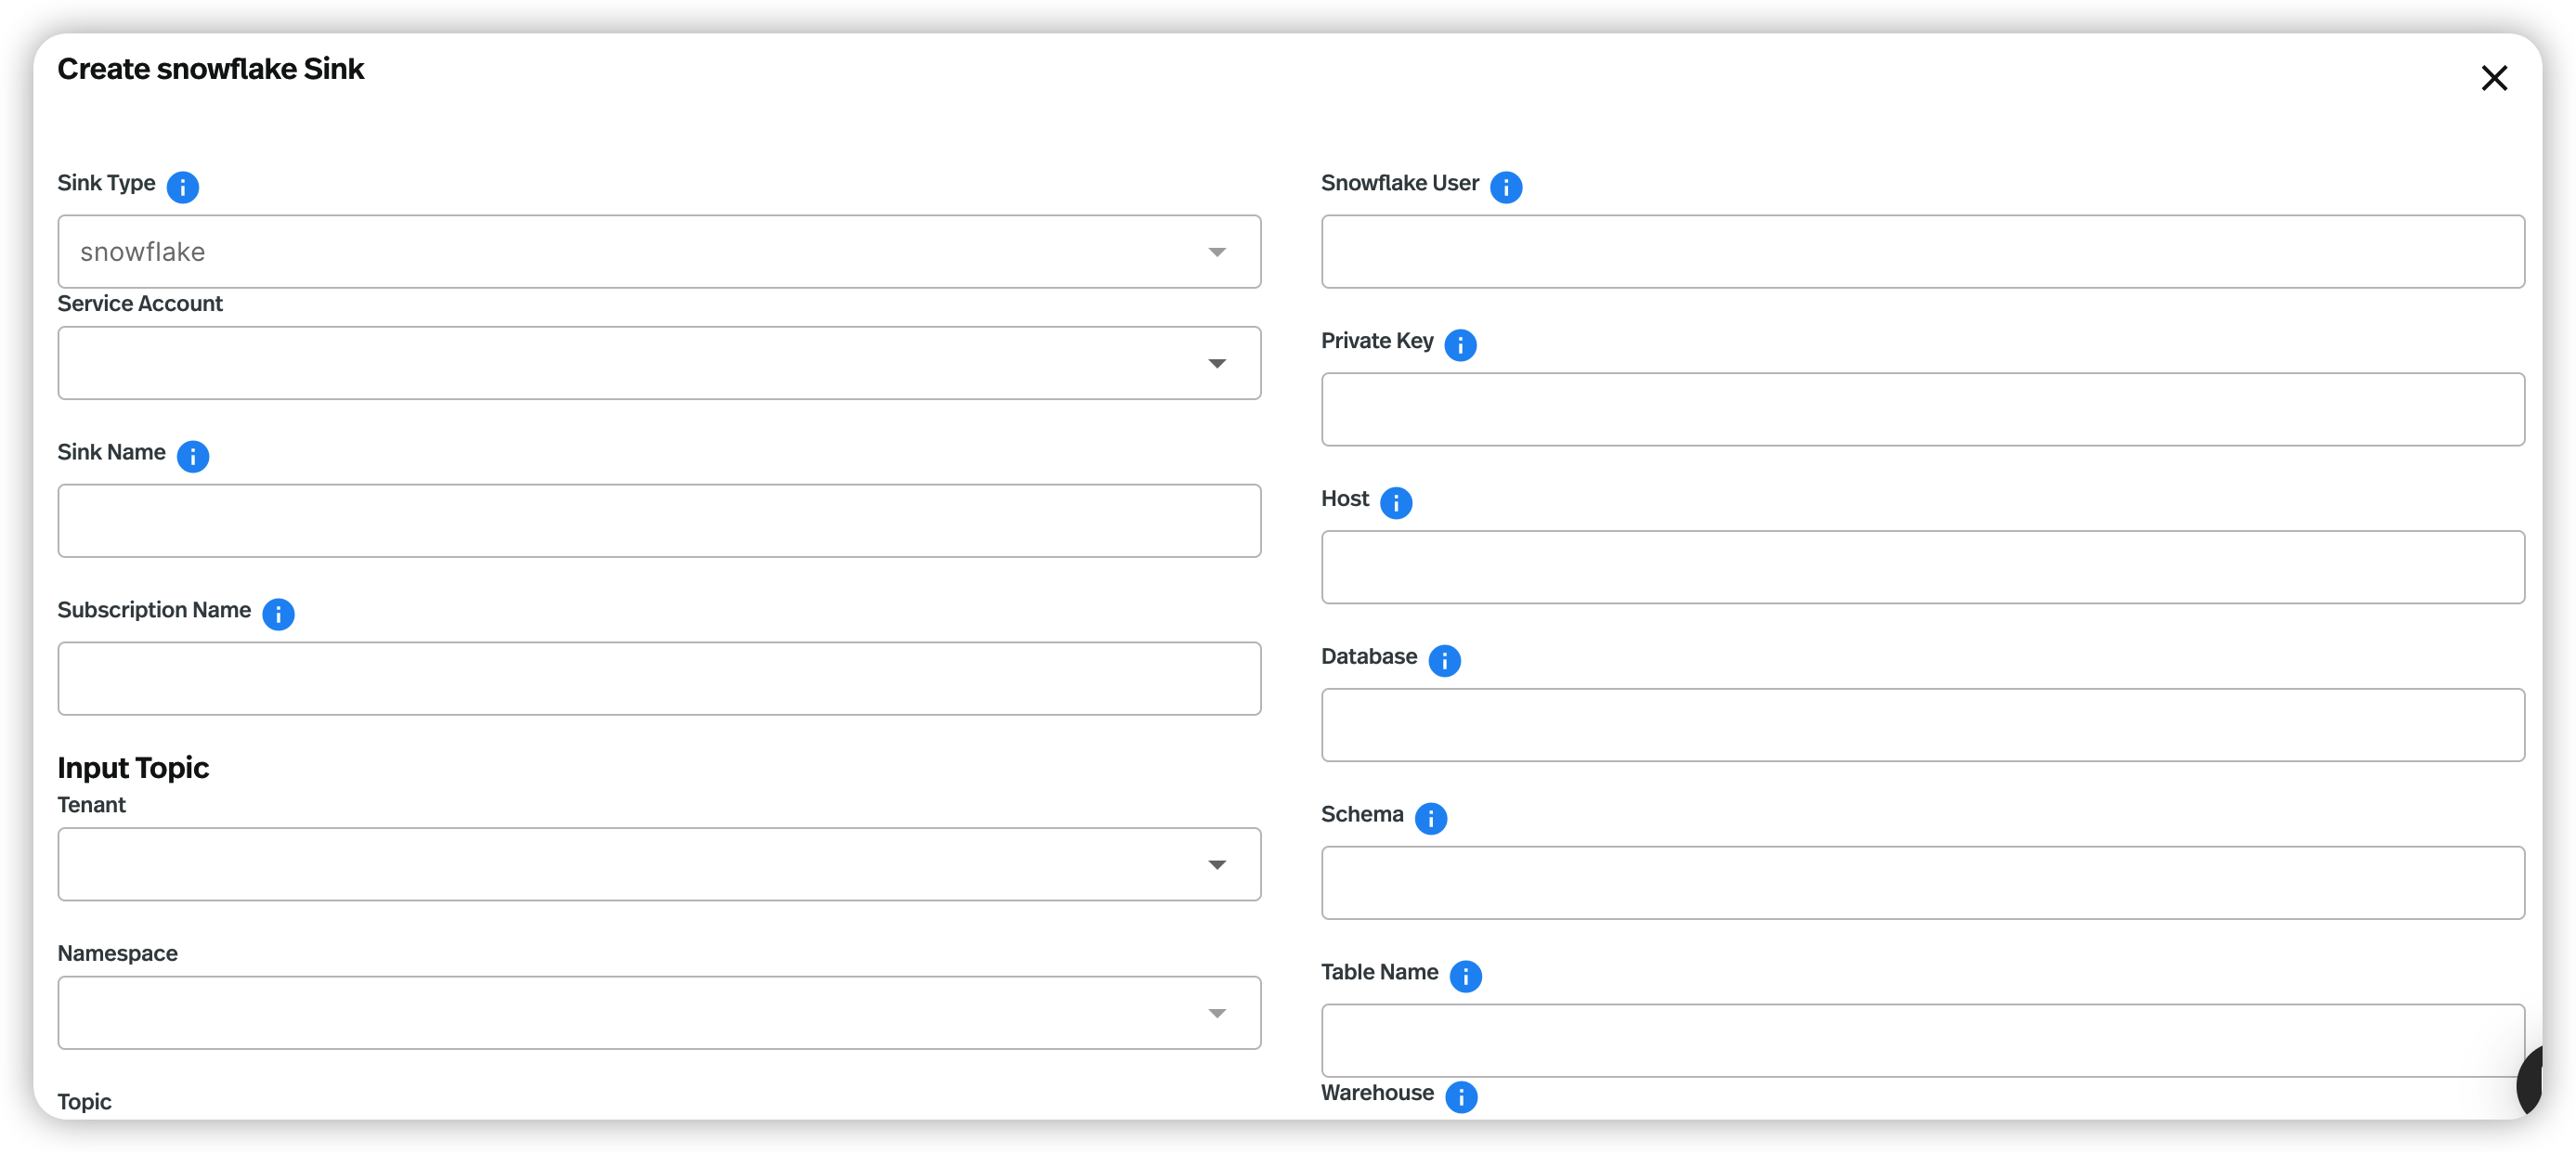Click inside the Host field

tap(1922, 567)
